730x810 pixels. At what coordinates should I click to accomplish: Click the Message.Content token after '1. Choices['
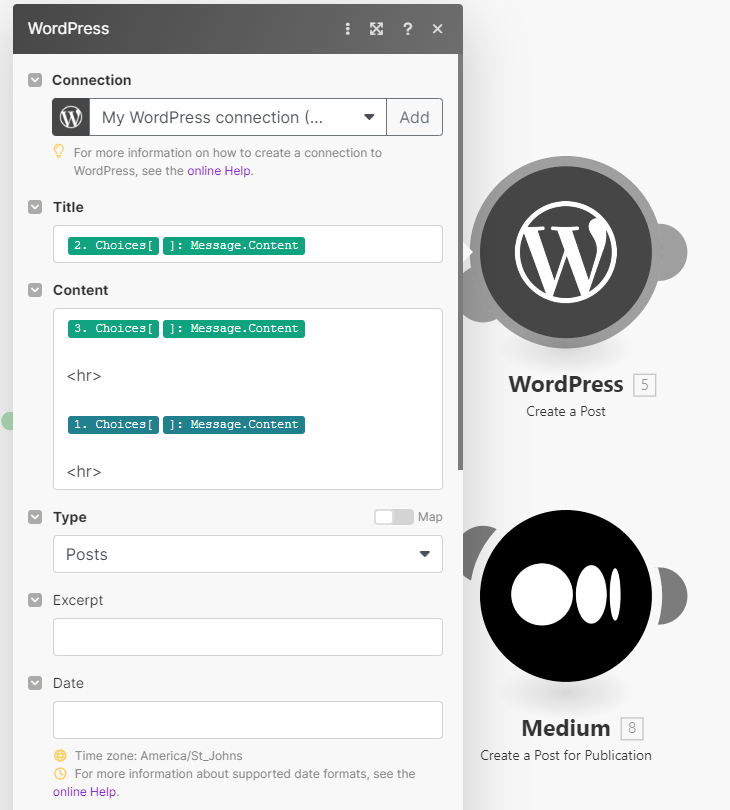[234, 425]
